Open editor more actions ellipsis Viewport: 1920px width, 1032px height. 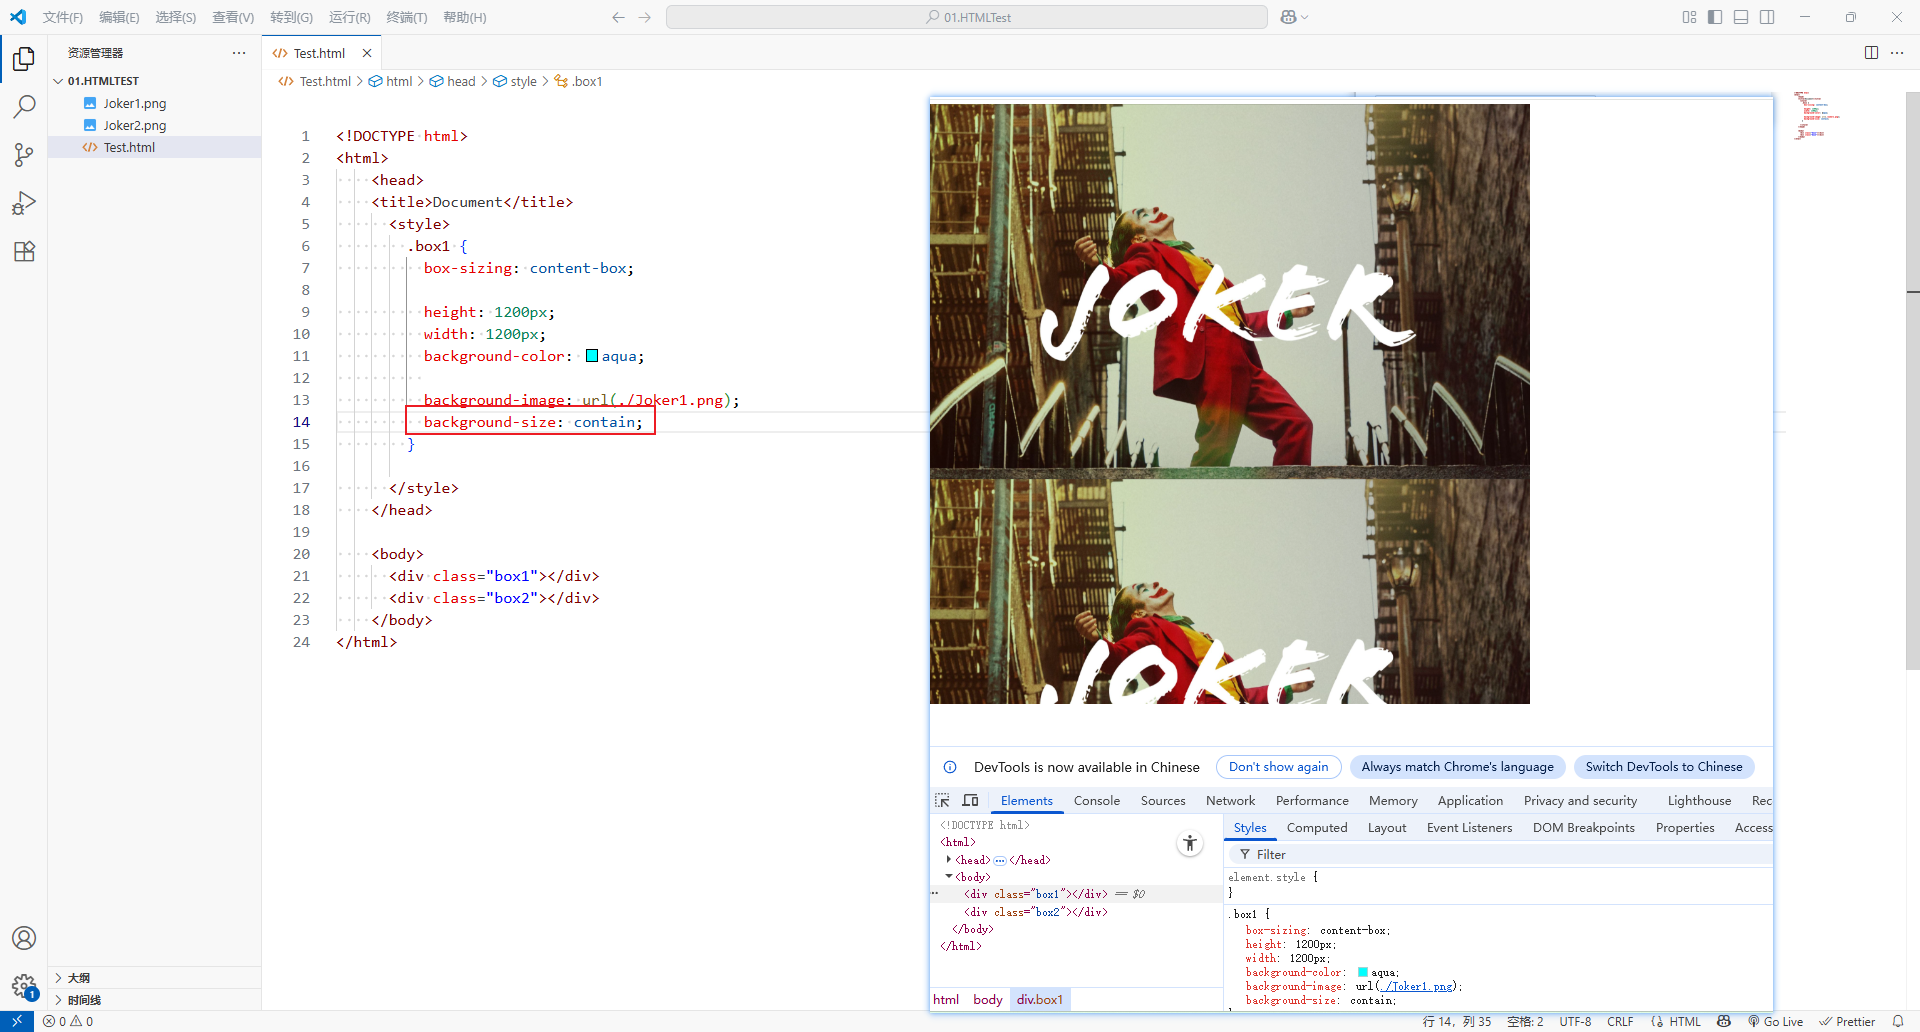pyautogui.click(x=1897, y=53)
